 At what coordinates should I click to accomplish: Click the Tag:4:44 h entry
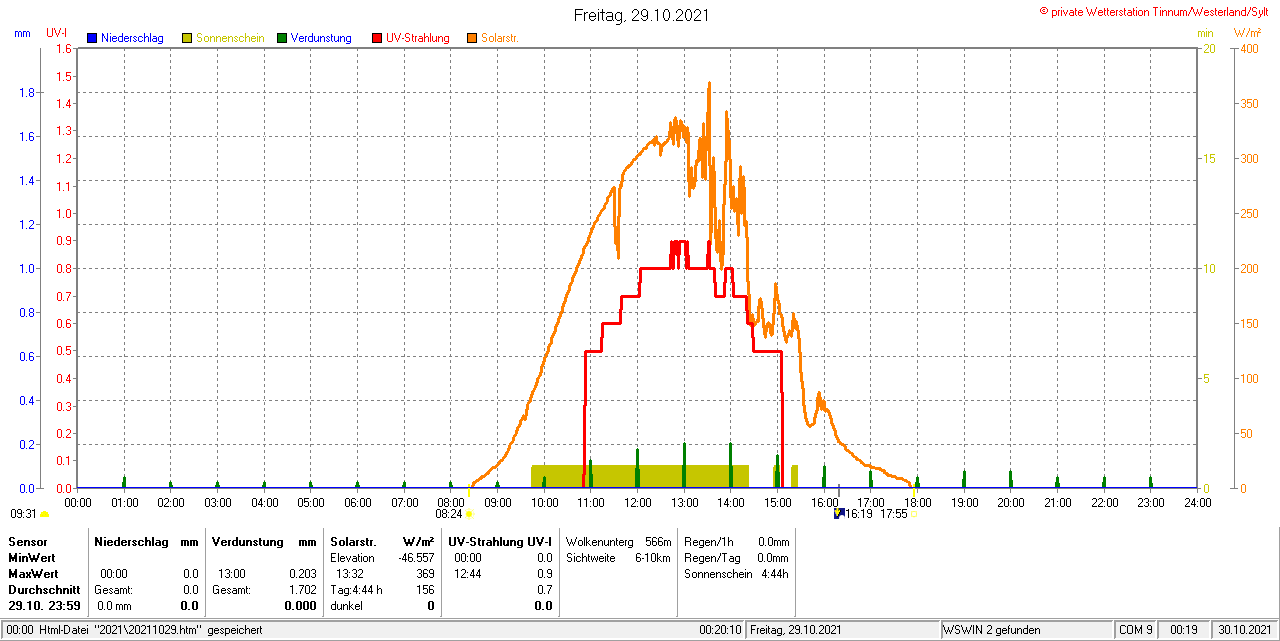356,590
